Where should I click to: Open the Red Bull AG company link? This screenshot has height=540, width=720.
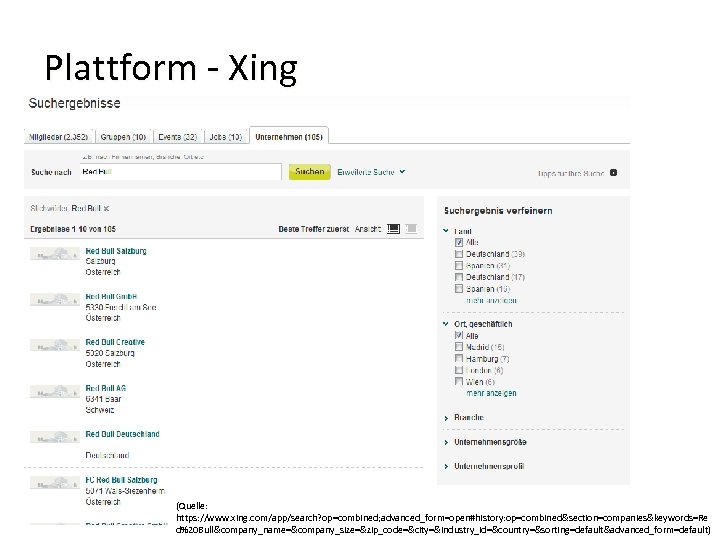106,388
